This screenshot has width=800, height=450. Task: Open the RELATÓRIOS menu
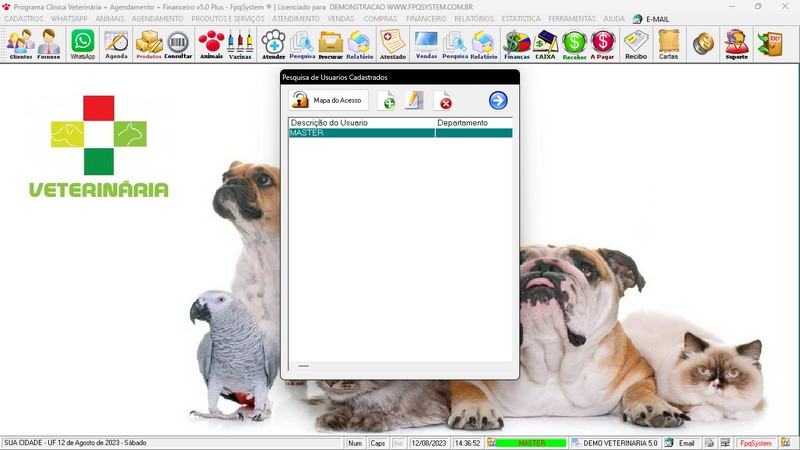[474, 19]
